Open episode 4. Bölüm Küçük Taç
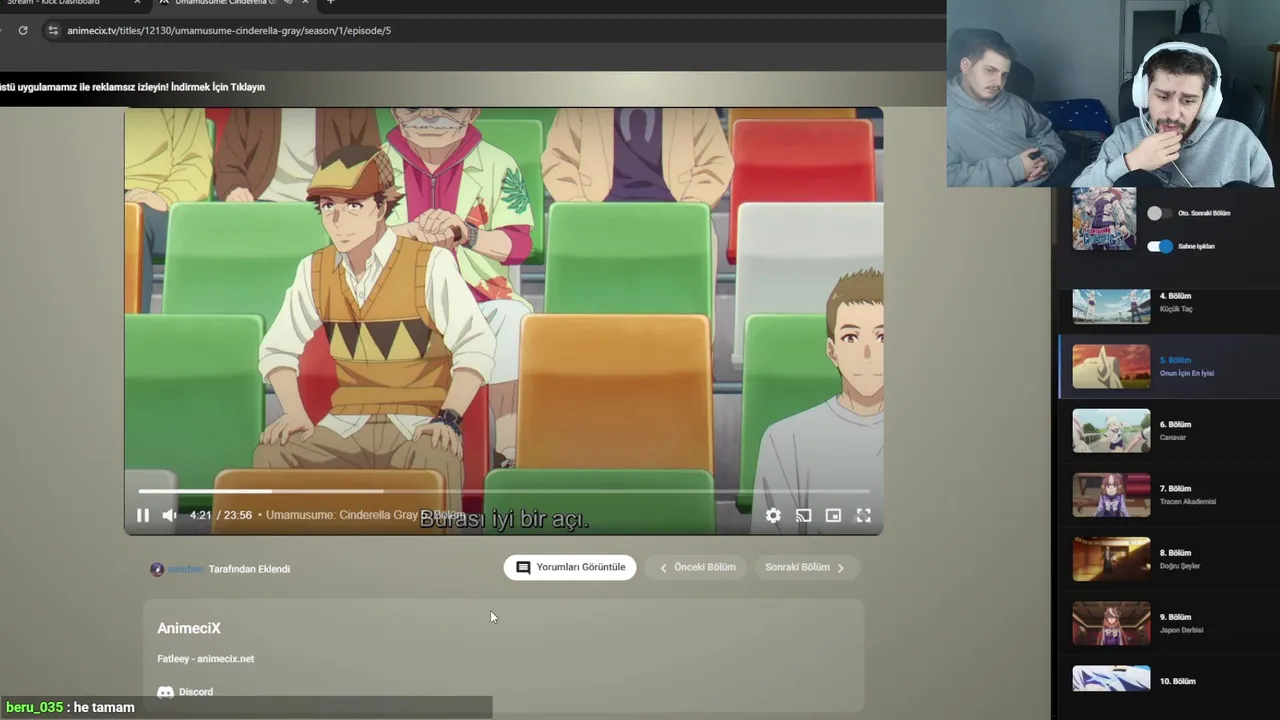Screen dimensions: 1280x720 [x=1168, y=306]
